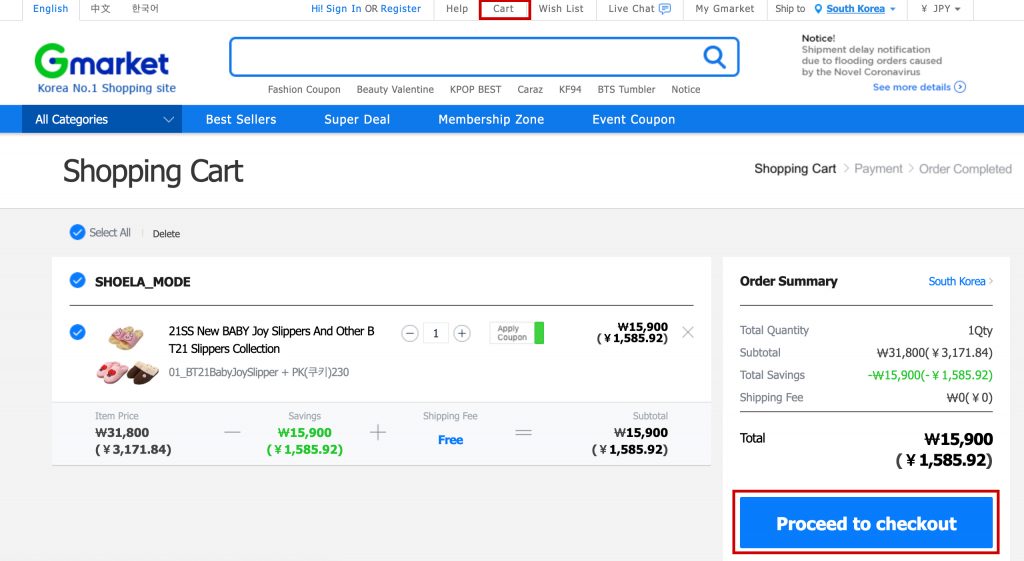Open the Membership Zone tab
The width and height of the screenshot is (1024, 561).
coord(491,120)
